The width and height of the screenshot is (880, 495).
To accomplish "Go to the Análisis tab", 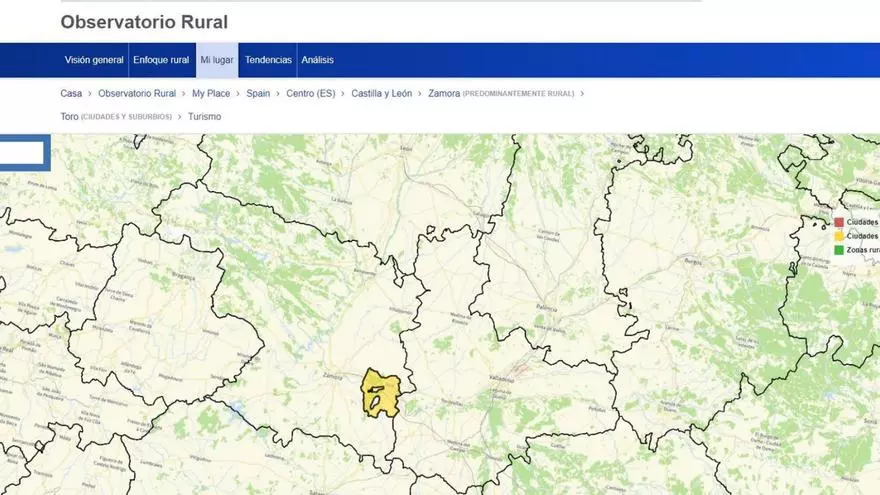I will 318,60.
